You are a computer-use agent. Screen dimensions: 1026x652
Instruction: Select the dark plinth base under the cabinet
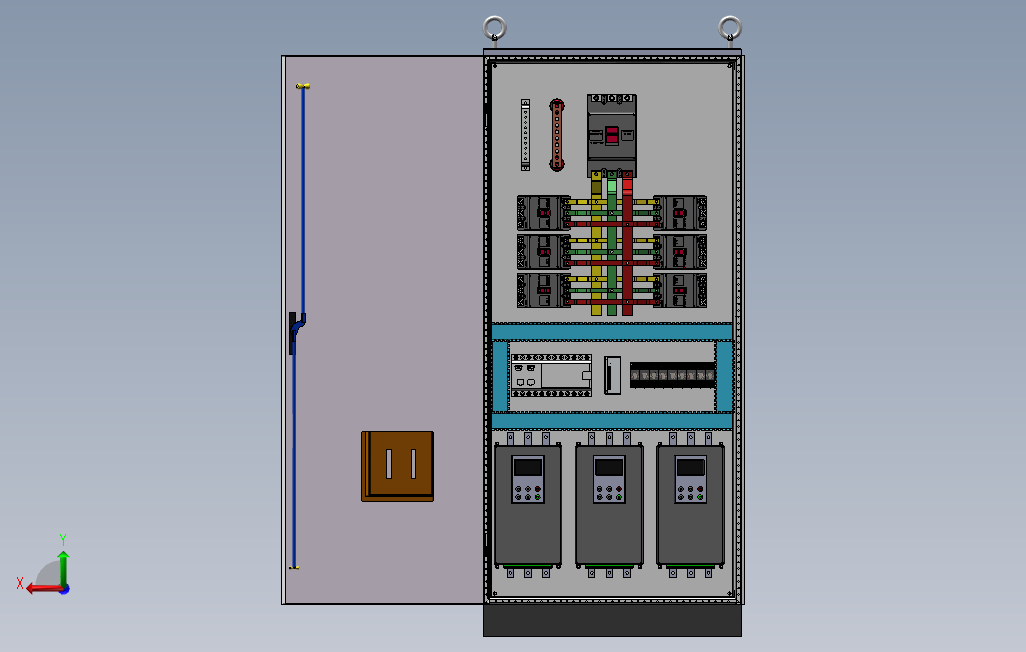612,620
